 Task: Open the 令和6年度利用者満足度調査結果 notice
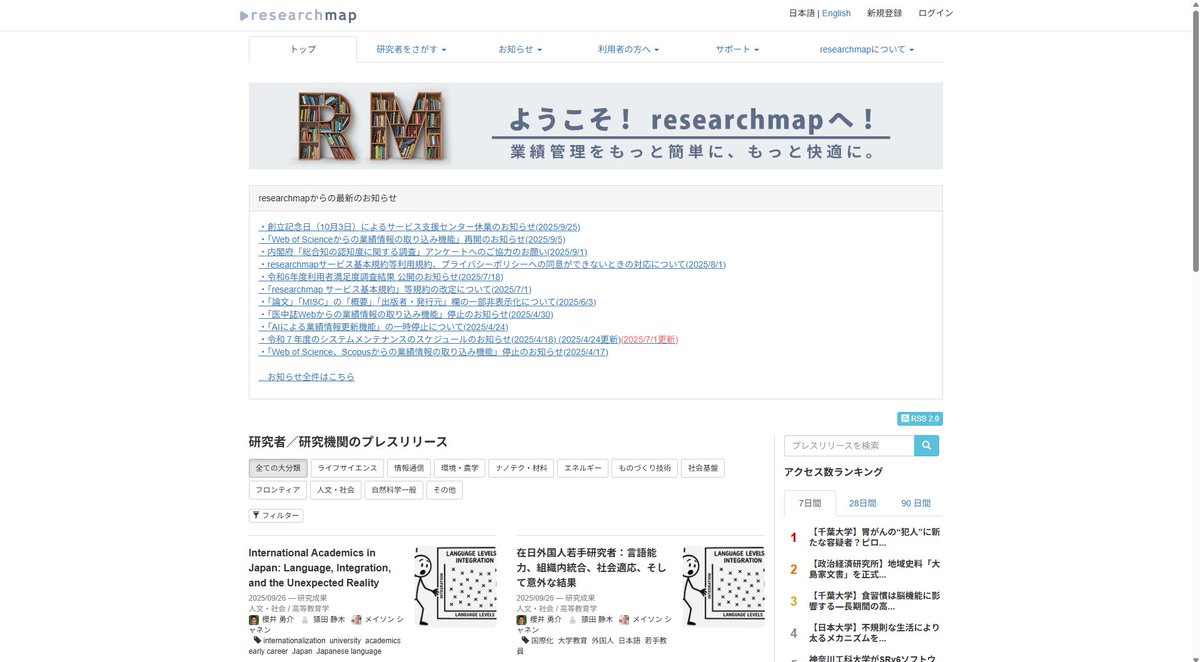click(x=380, y=277)
